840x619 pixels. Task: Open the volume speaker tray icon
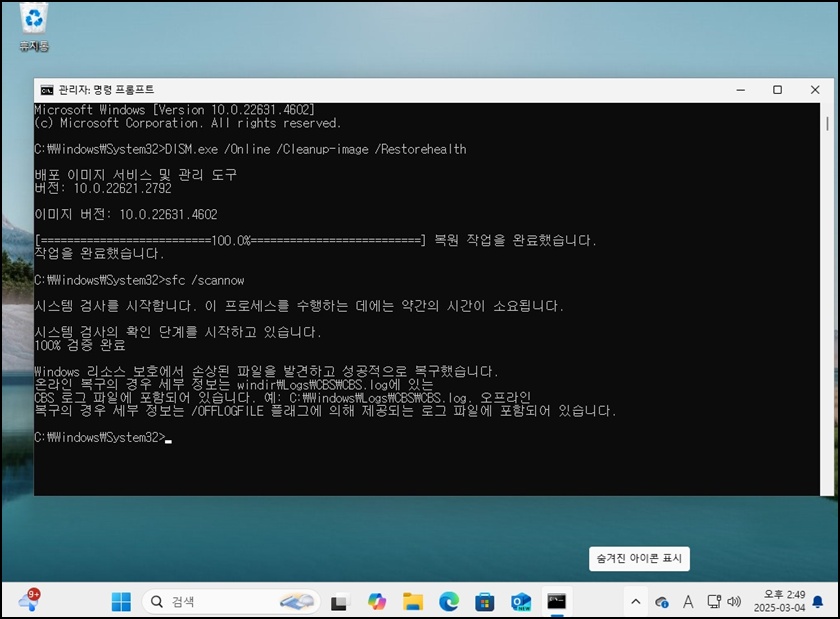click(x=734, y=602)
